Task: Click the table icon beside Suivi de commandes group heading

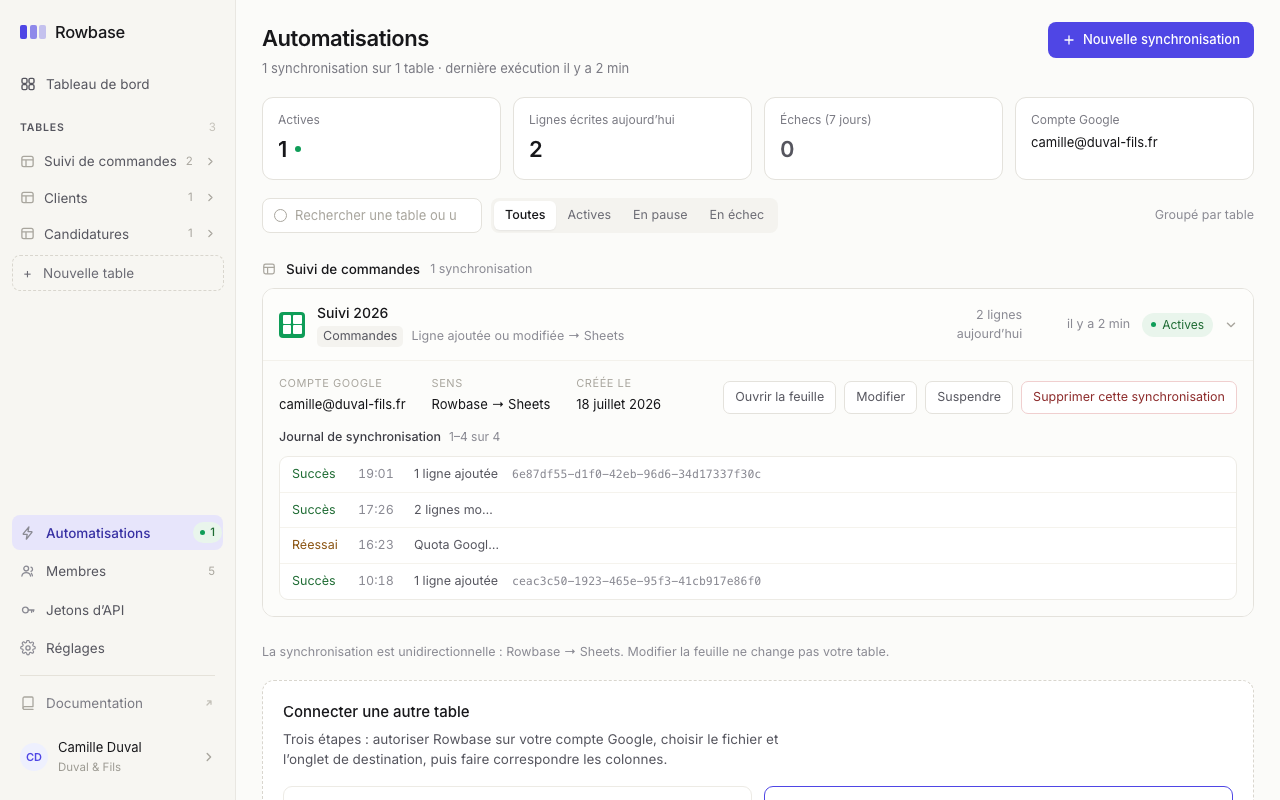Action: [x=269, y=269]
